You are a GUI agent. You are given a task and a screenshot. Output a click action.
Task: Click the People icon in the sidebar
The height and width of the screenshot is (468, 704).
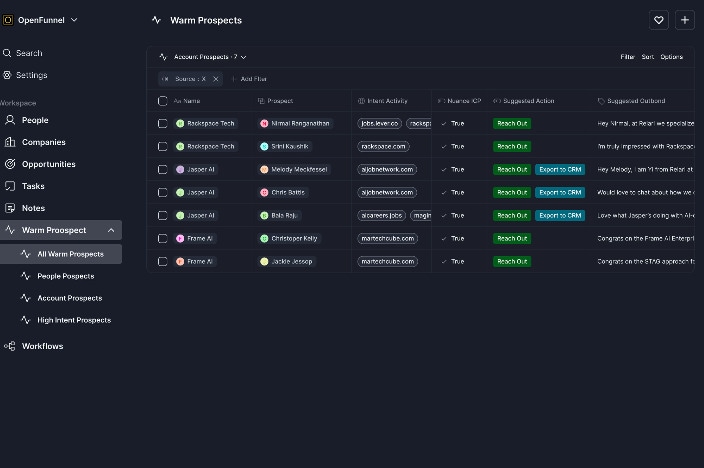coord(11,120)
